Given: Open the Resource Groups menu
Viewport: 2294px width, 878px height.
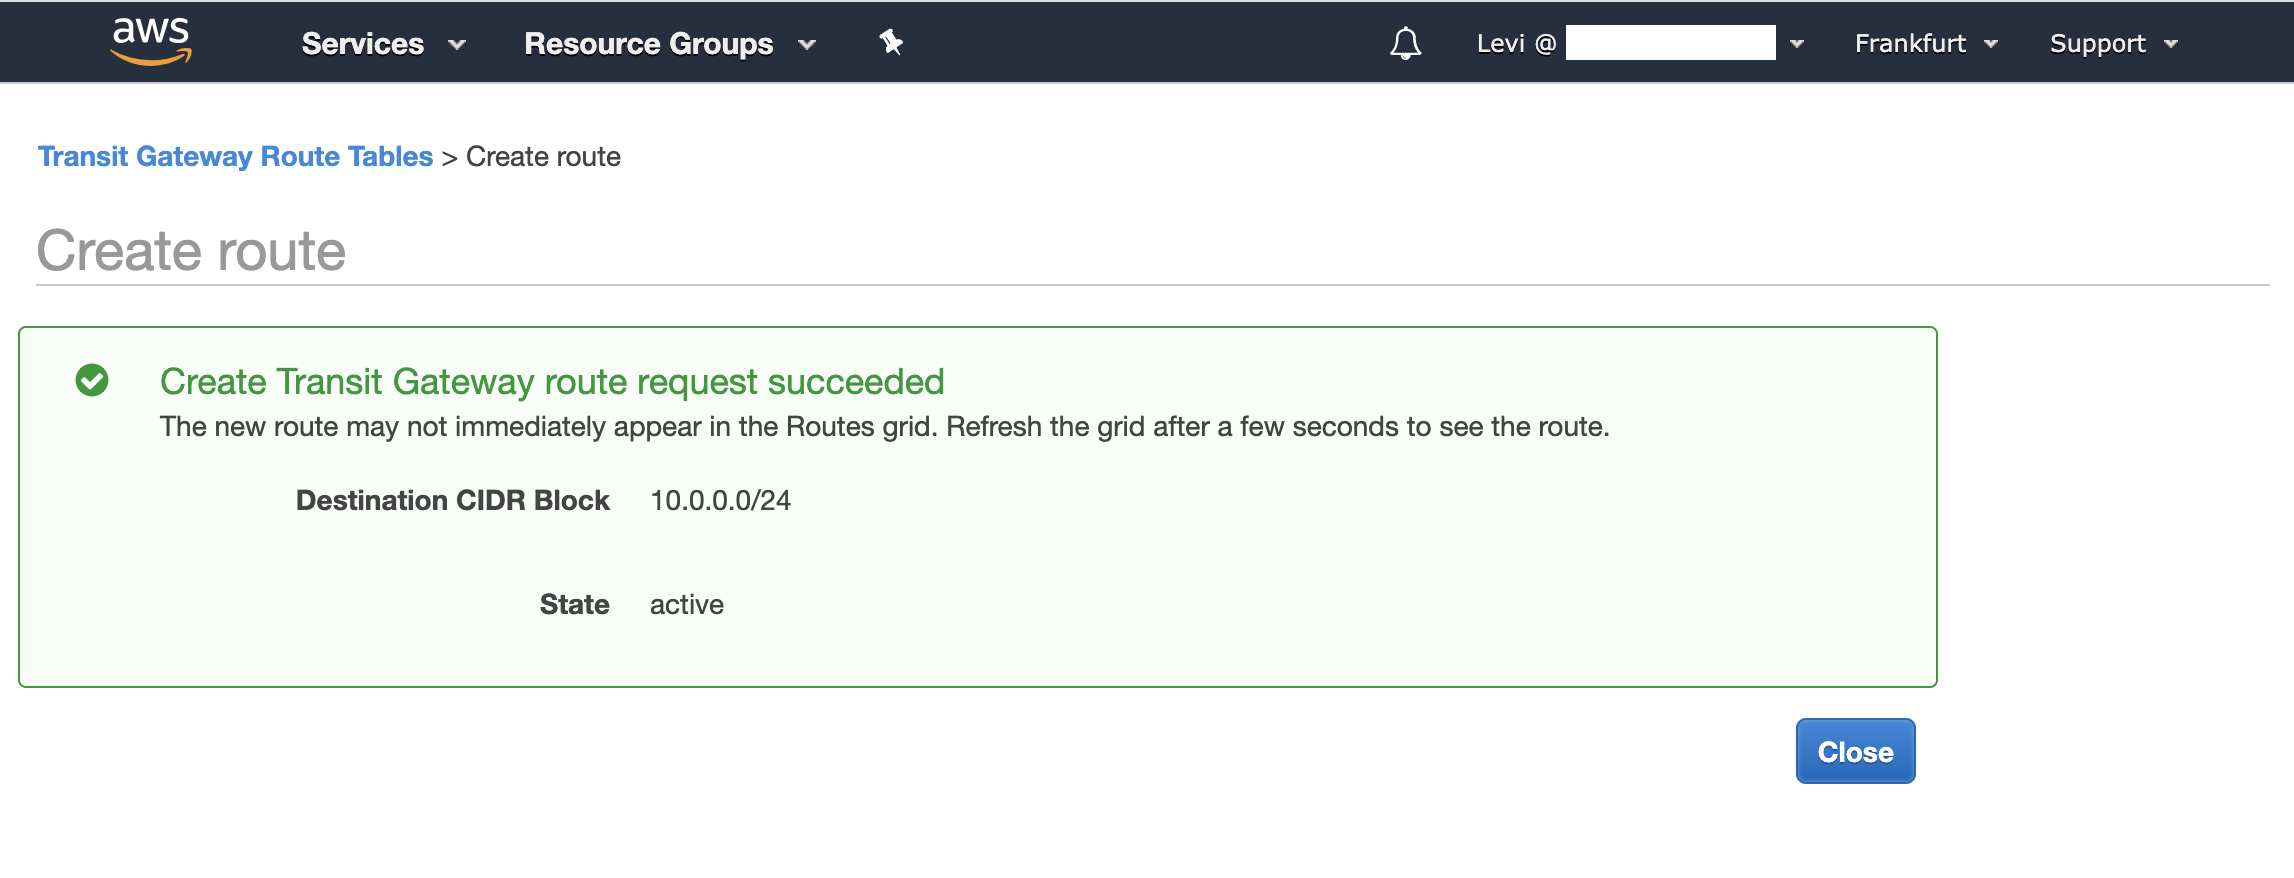Looking at the screenshot, I should point(649,43).
